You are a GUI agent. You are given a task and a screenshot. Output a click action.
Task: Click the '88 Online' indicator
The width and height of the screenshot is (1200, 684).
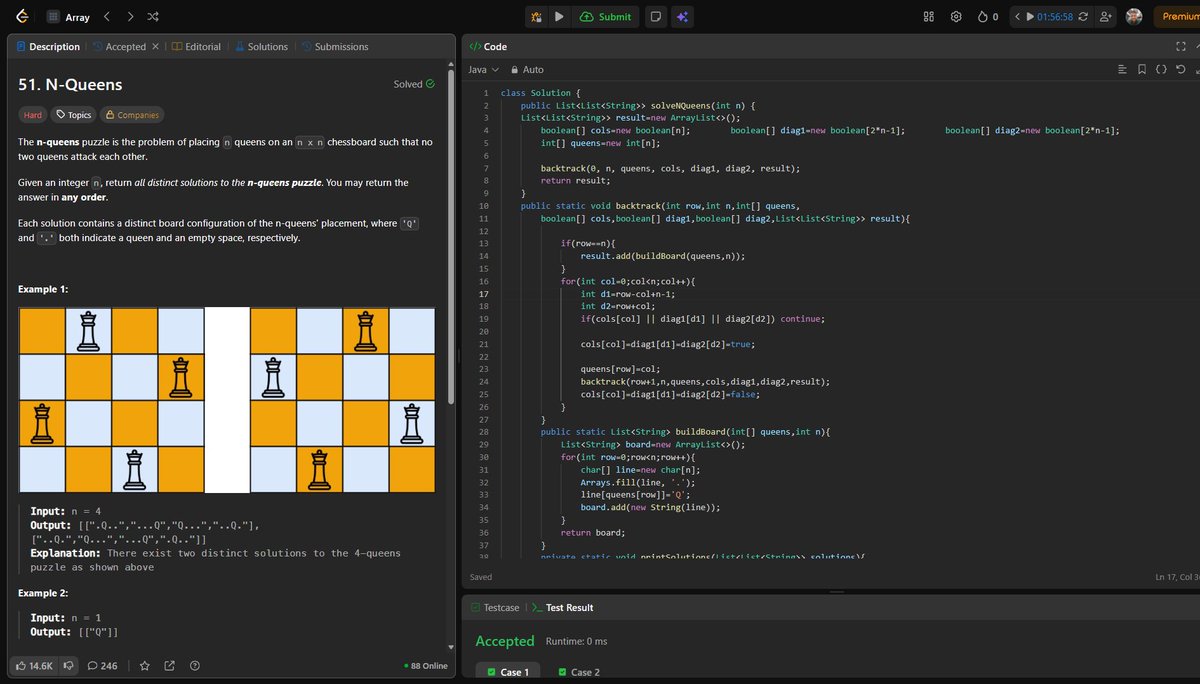[x=426, y=666]
